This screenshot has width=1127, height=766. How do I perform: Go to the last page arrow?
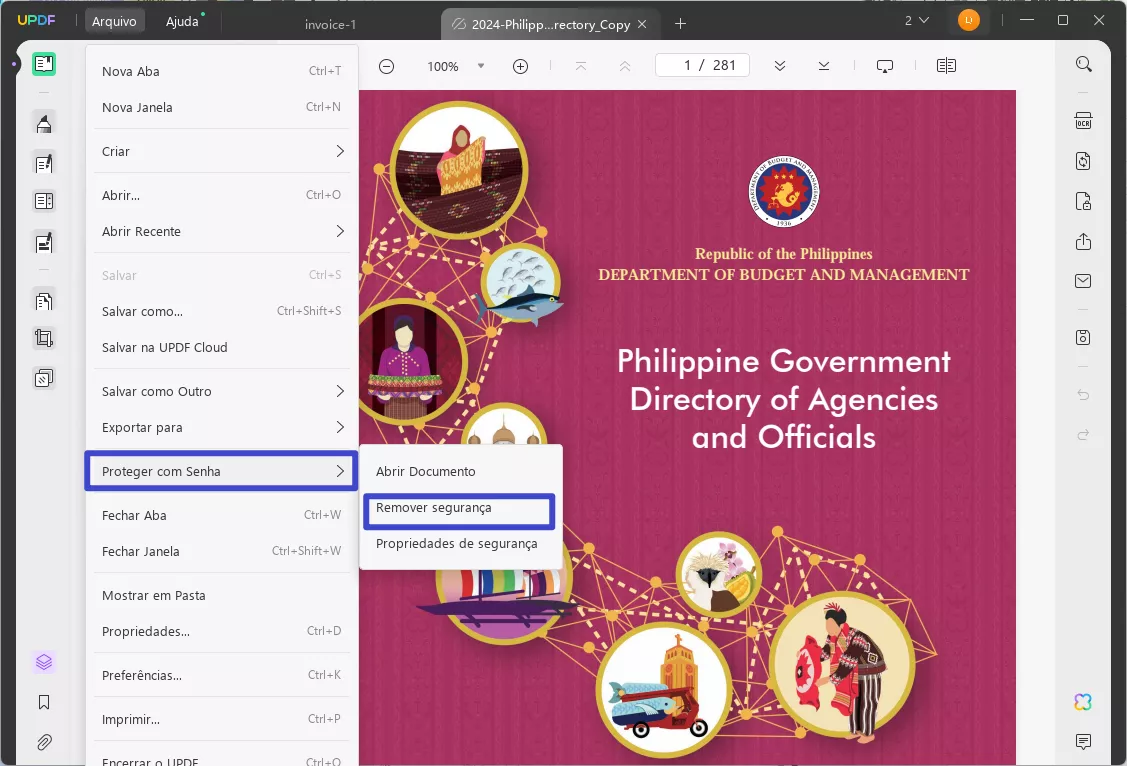click(x=824, y=66)
